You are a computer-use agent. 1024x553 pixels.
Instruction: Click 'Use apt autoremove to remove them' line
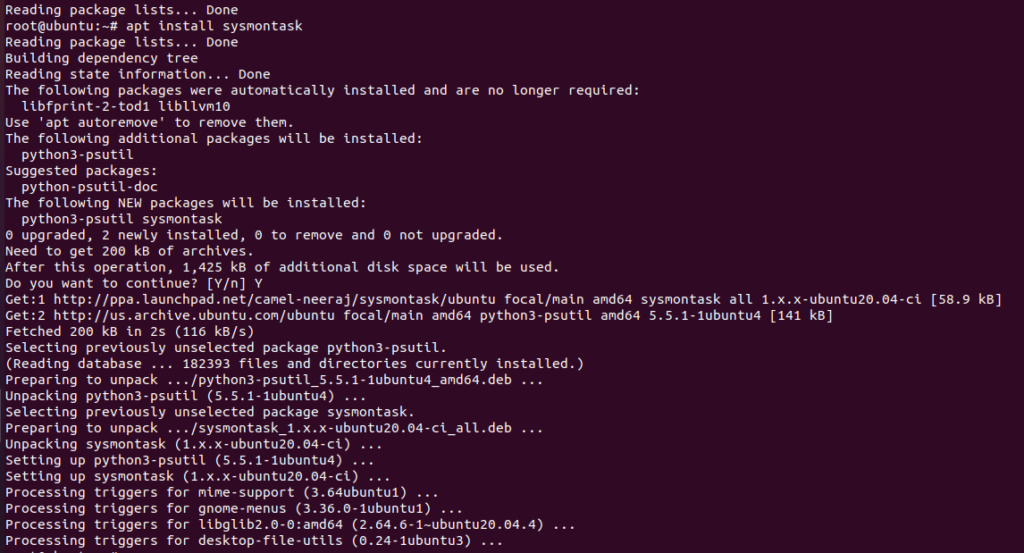150,123
